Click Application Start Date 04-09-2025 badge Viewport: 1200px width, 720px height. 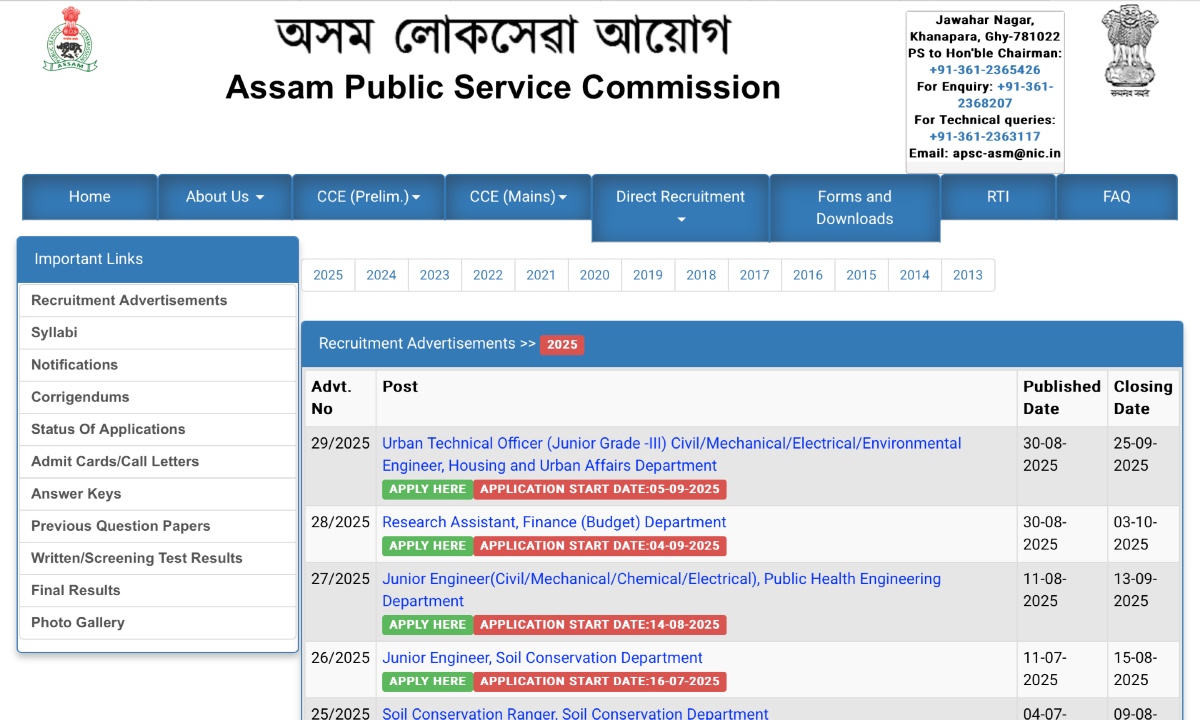point(600,546)
